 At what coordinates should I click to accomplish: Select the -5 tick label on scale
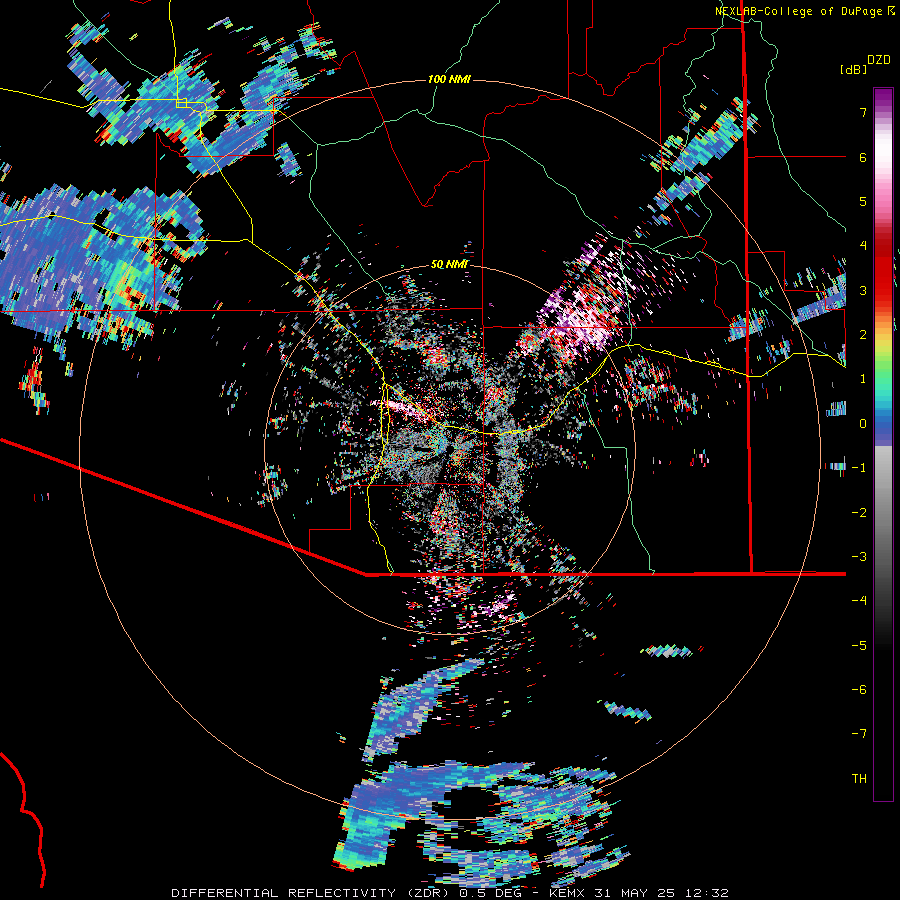pyautogui.click(x=859, y=646)
